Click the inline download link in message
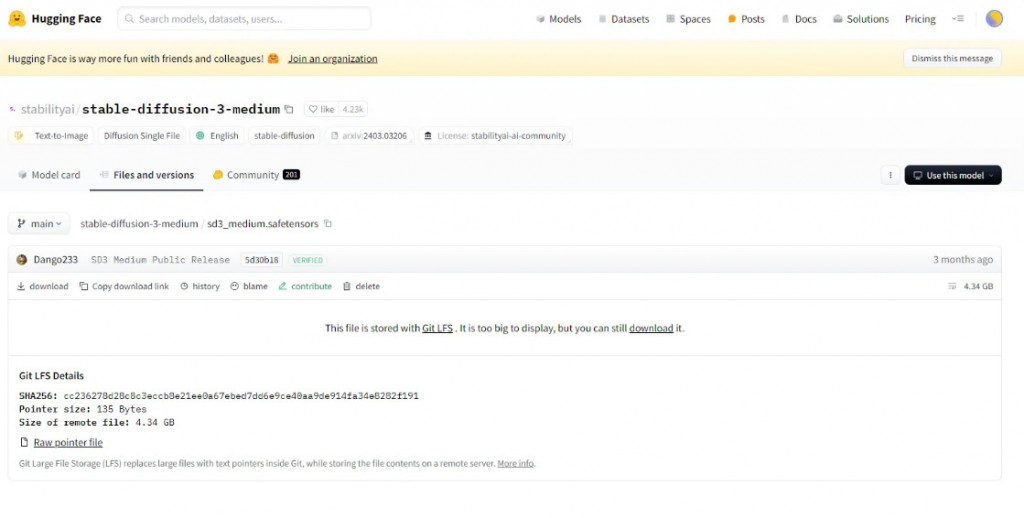Screen dimensions: 1024x518 pos(650,328)
